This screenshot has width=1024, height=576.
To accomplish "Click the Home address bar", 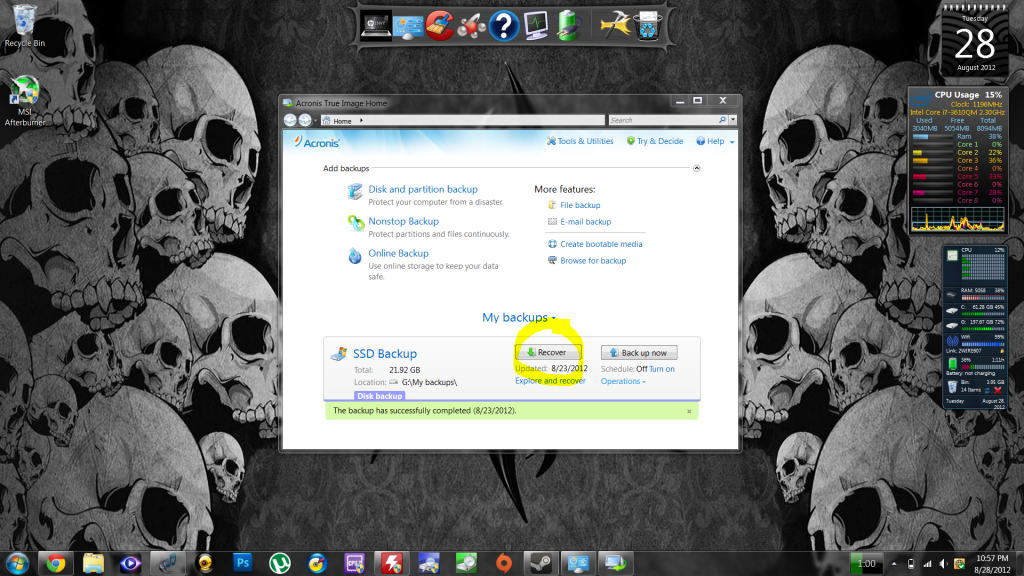I will point(462,120).
